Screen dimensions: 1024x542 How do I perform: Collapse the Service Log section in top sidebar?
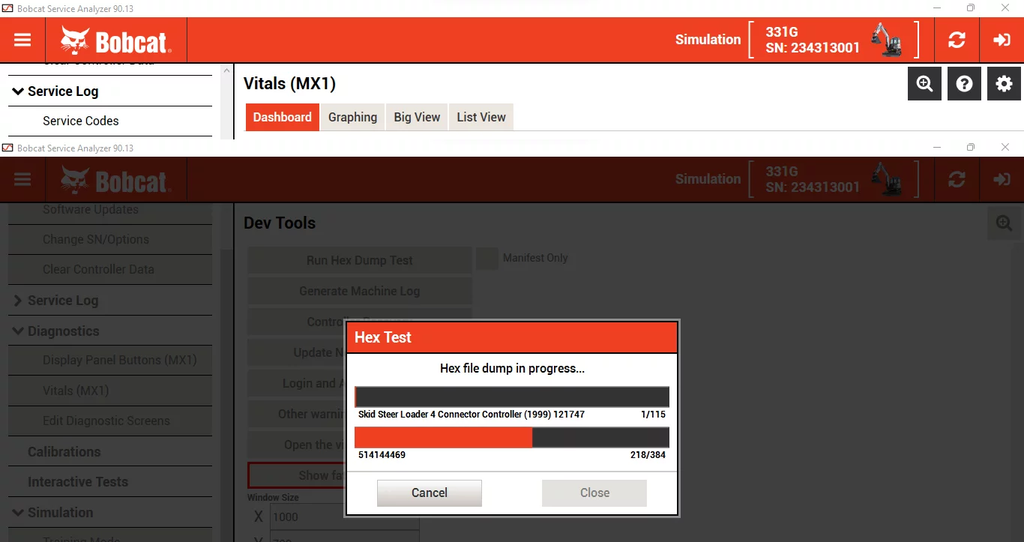18,91
